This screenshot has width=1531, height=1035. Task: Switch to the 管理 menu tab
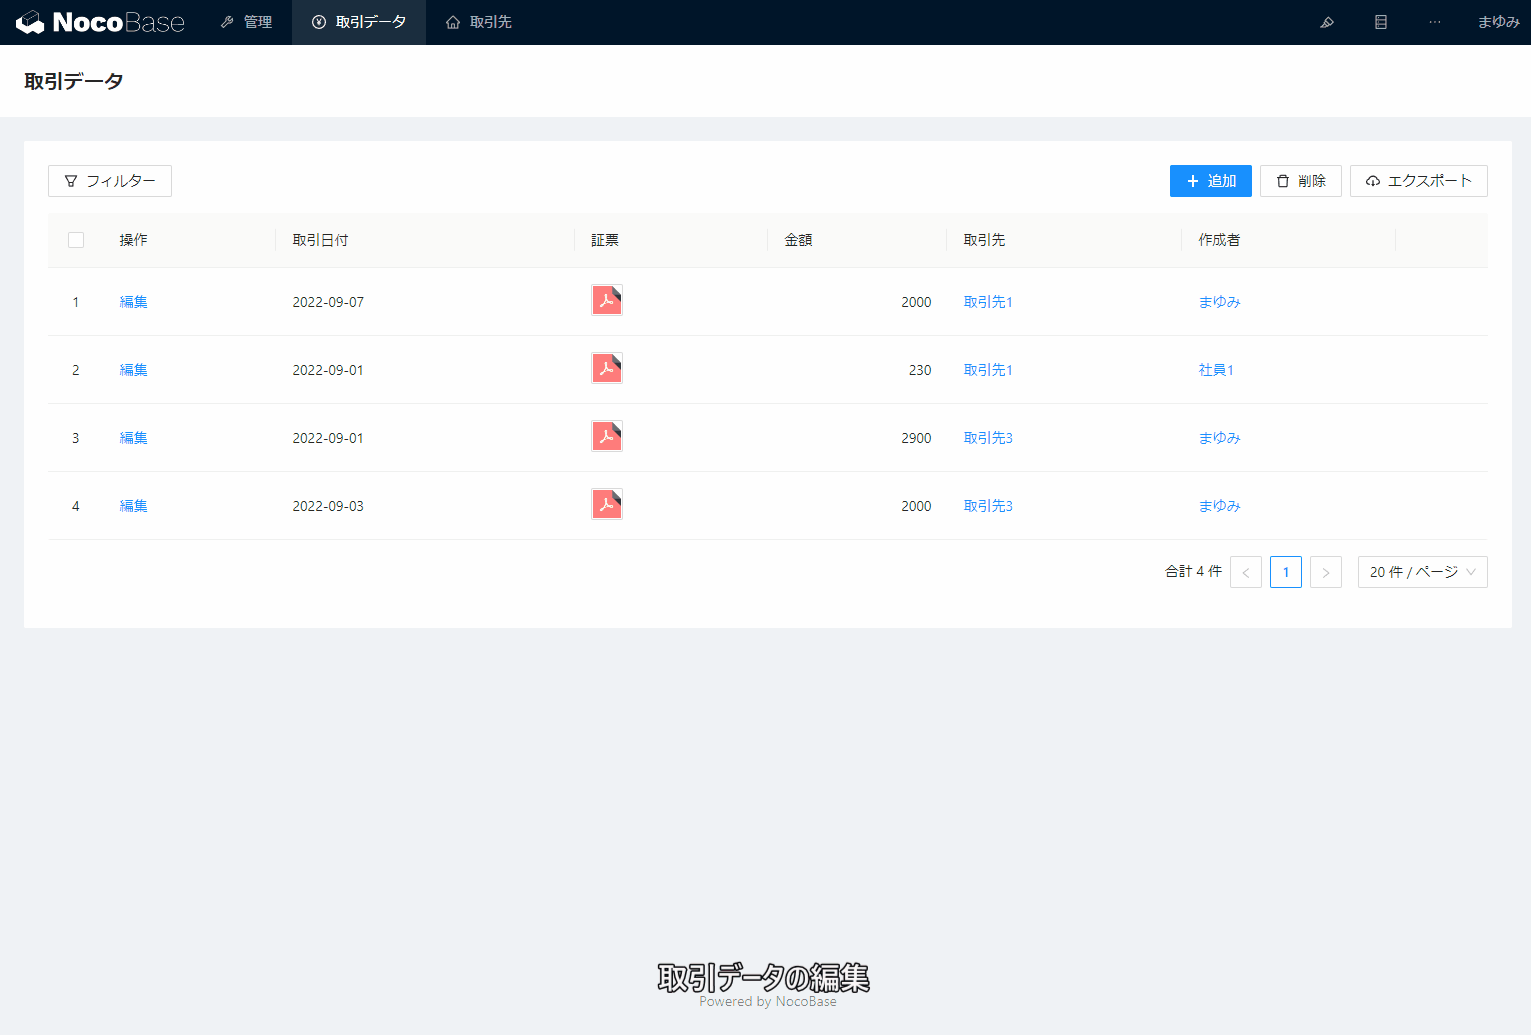coord(247,22)
